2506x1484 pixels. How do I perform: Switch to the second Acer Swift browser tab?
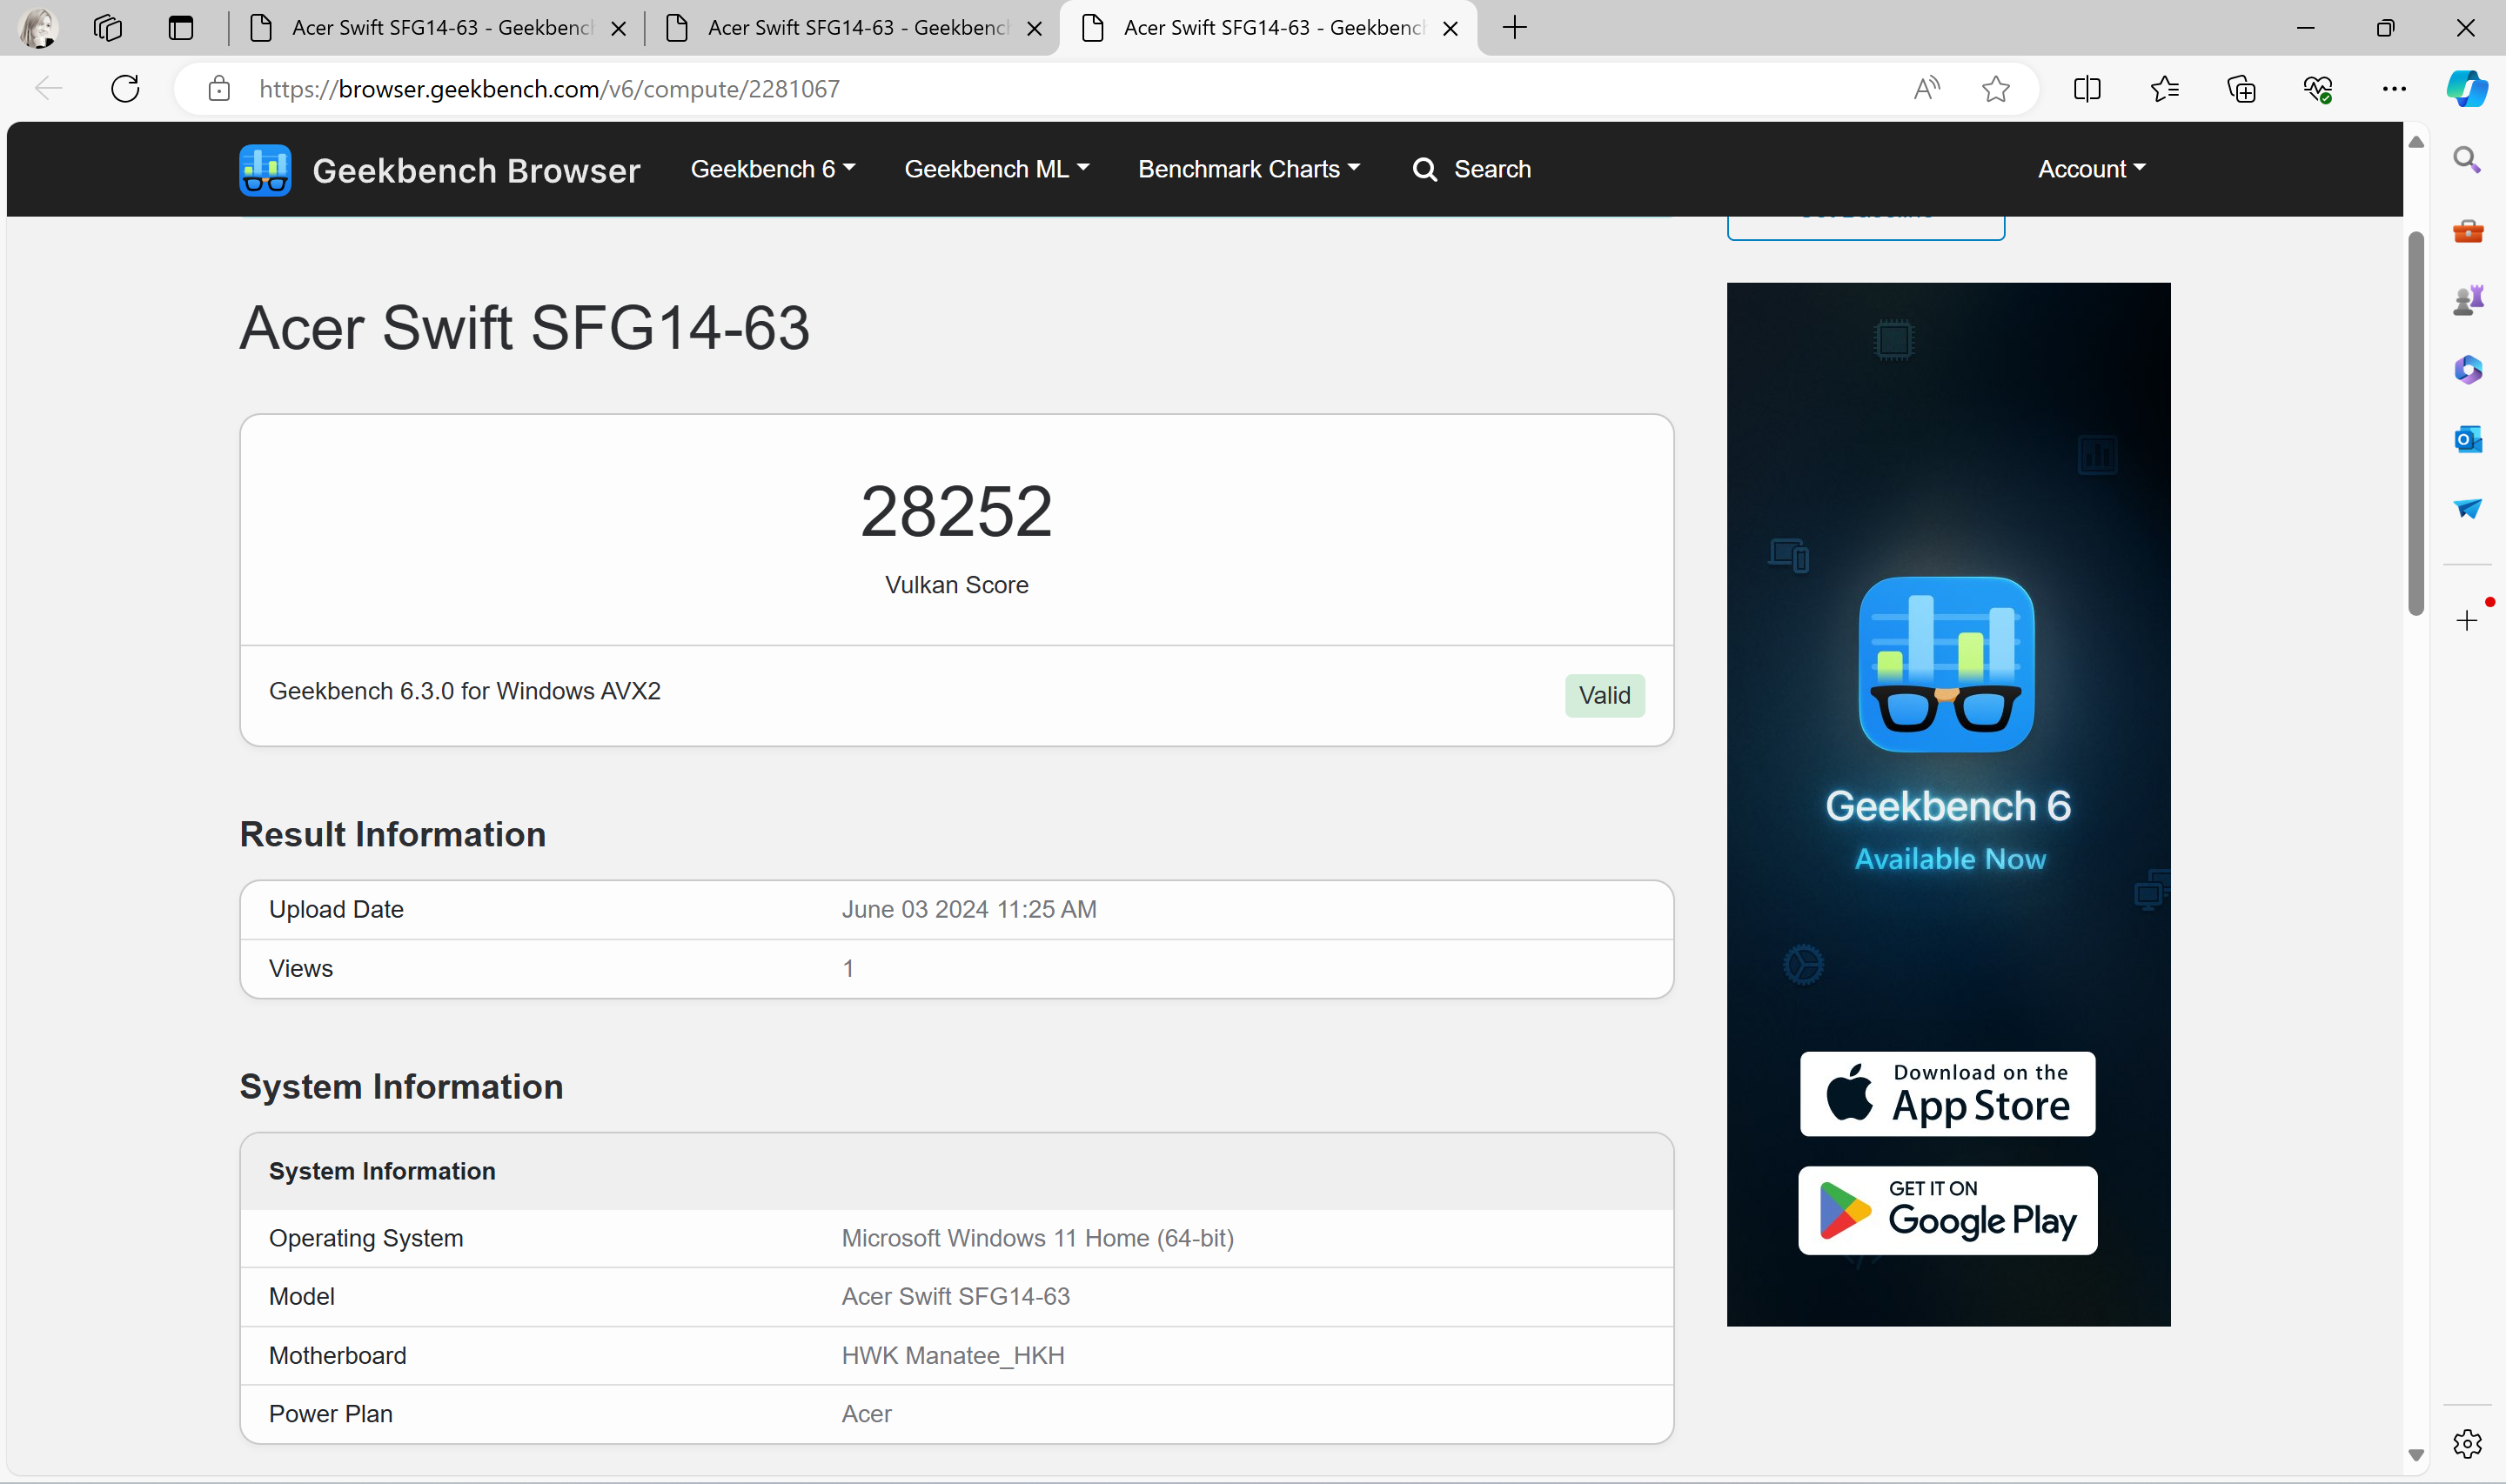(854, 28)
